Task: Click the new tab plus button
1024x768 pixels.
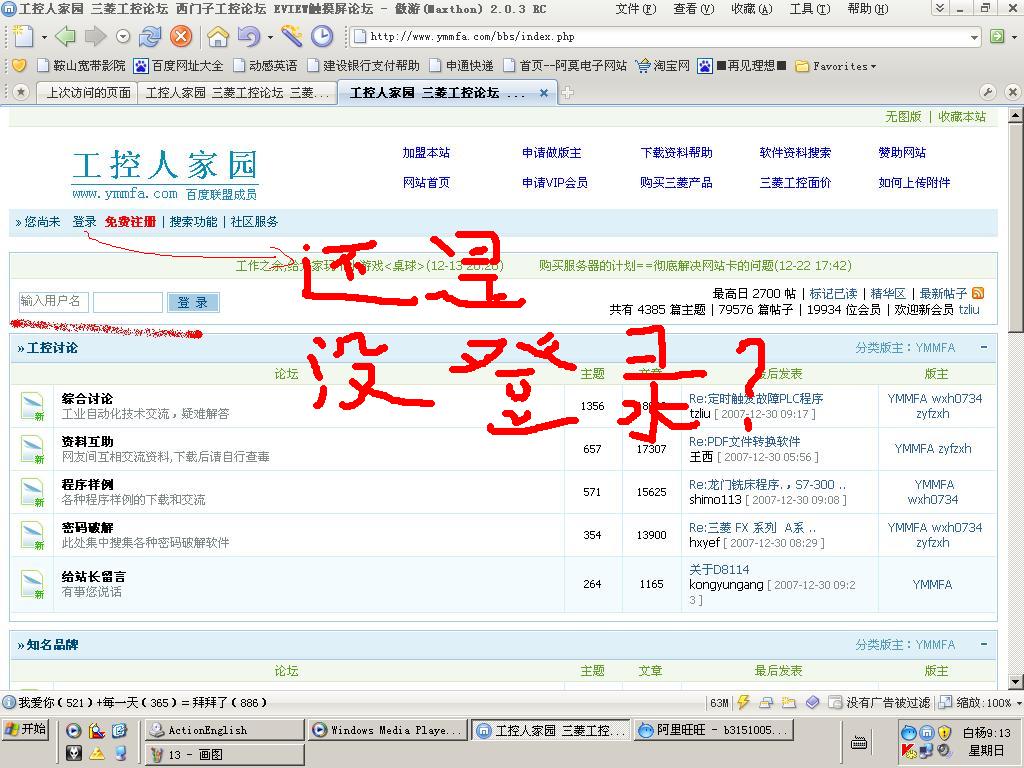Action: point(568,93)
